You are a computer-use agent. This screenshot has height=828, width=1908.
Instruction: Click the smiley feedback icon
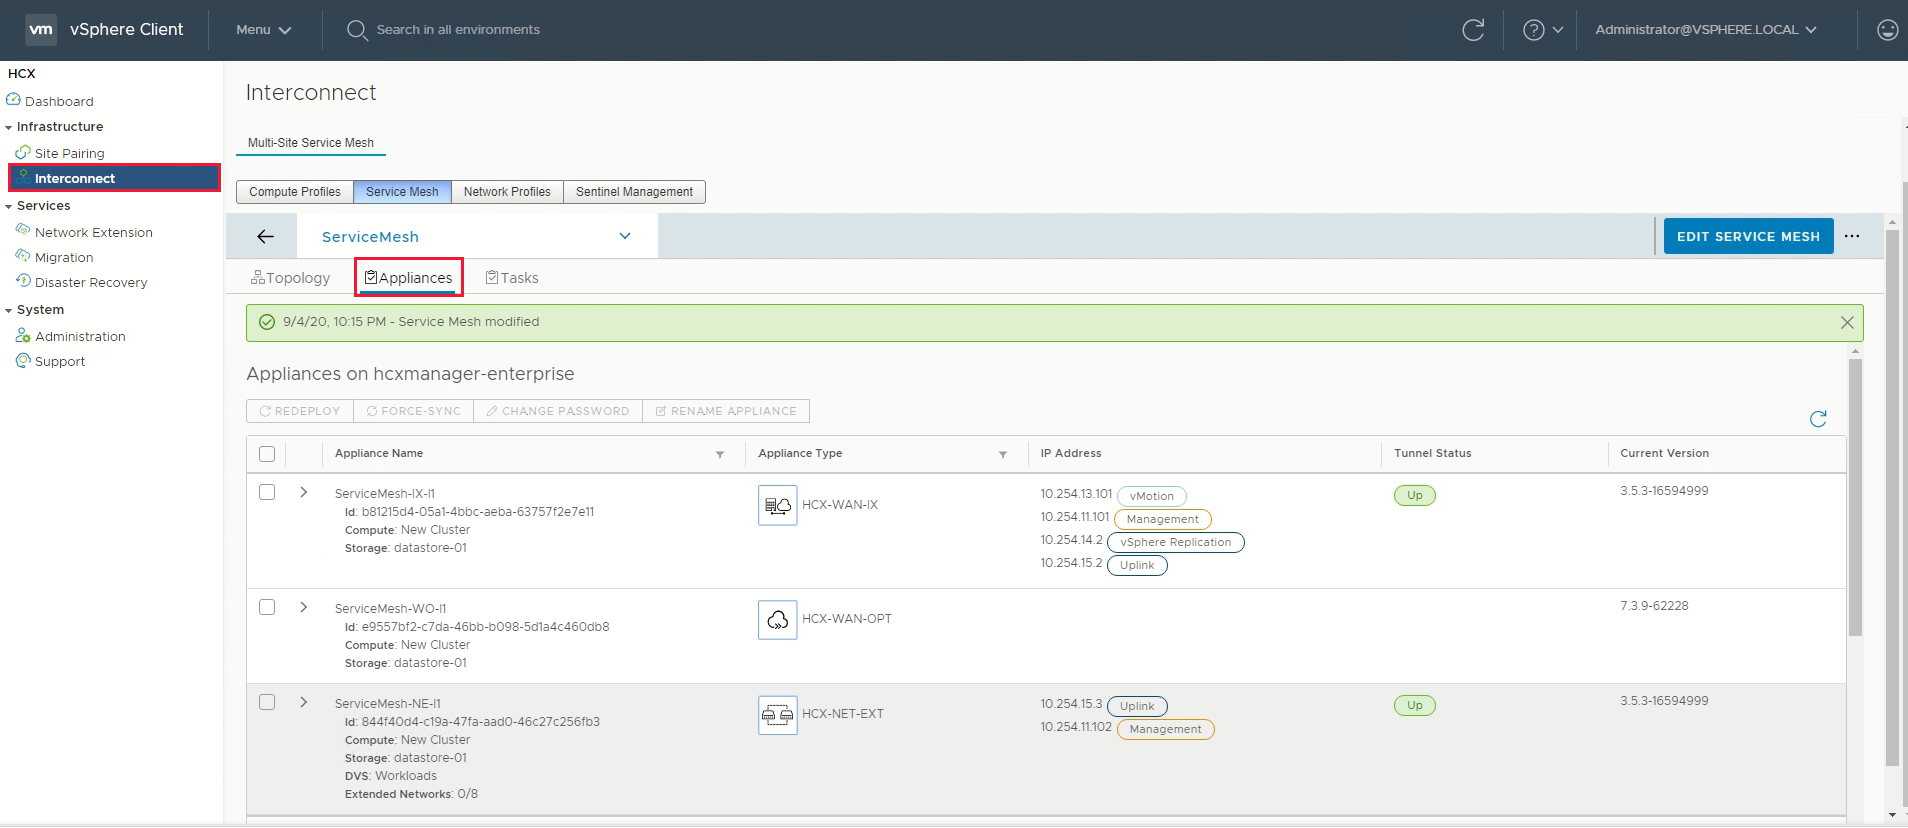1887,30
